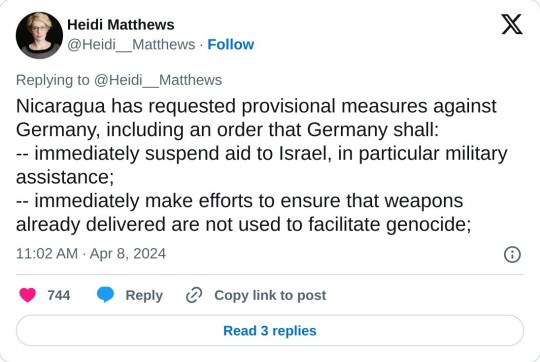This screenshot has width=540, height=362.
Task: Open the @Heidi__Matthews handle beside Follow
Action: click(x=131, y=45)
